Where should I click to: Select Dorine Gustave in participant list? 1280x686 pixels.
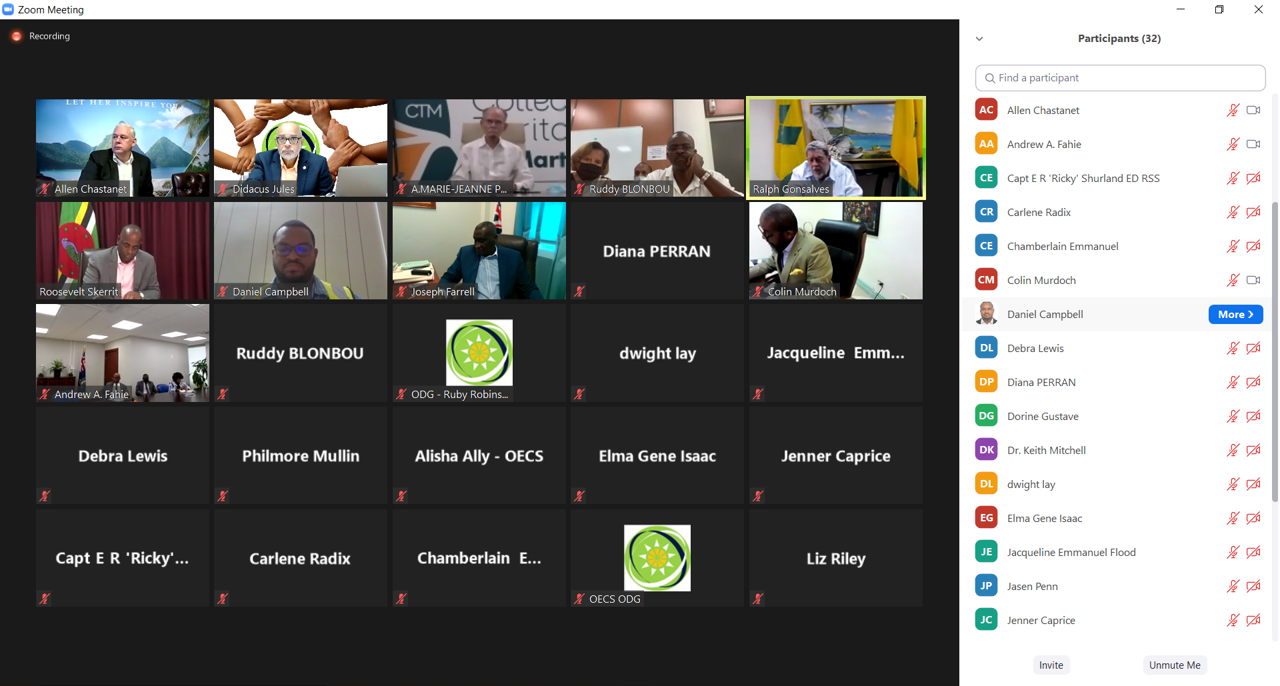point(1118,416)
